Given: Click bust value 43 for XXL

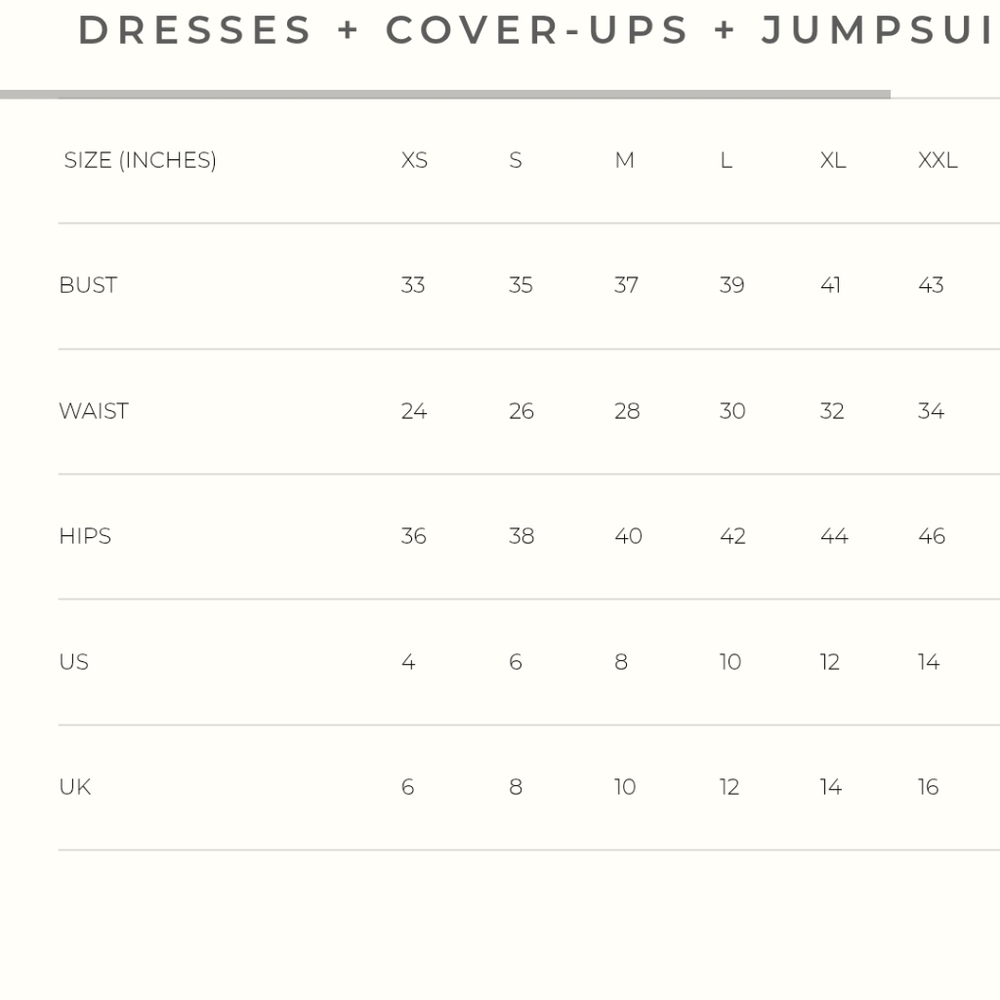Looking at the screenshot, I should 930,285.
